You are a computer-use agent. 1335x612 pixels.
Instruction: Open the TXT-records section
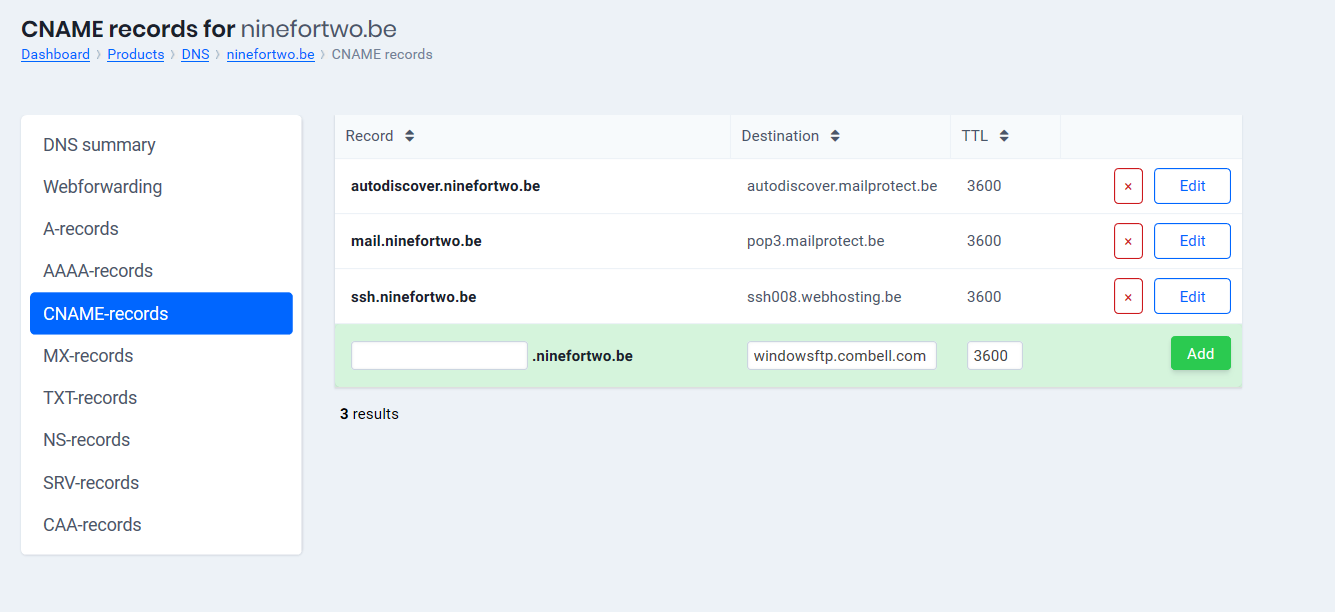pos(90,398)
